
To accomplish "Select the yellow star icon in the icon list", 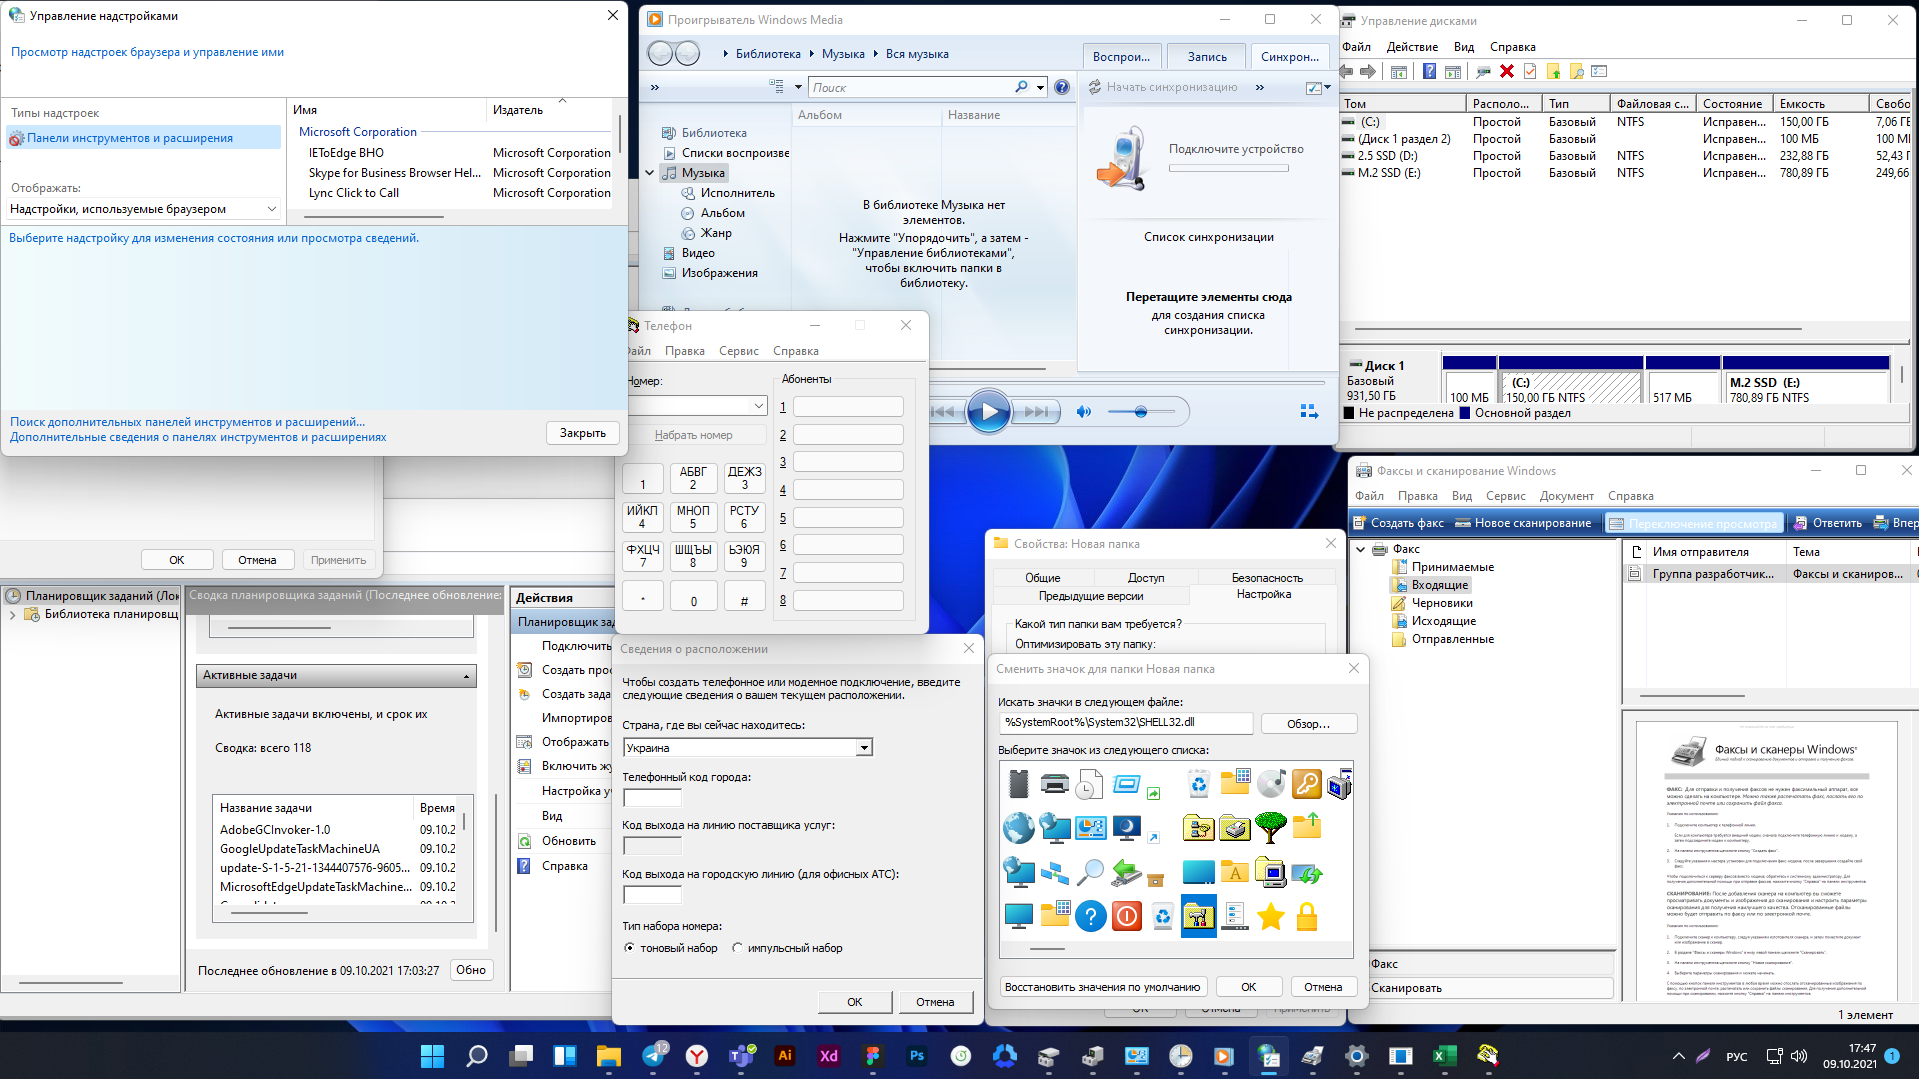I will pos(1270,916).
